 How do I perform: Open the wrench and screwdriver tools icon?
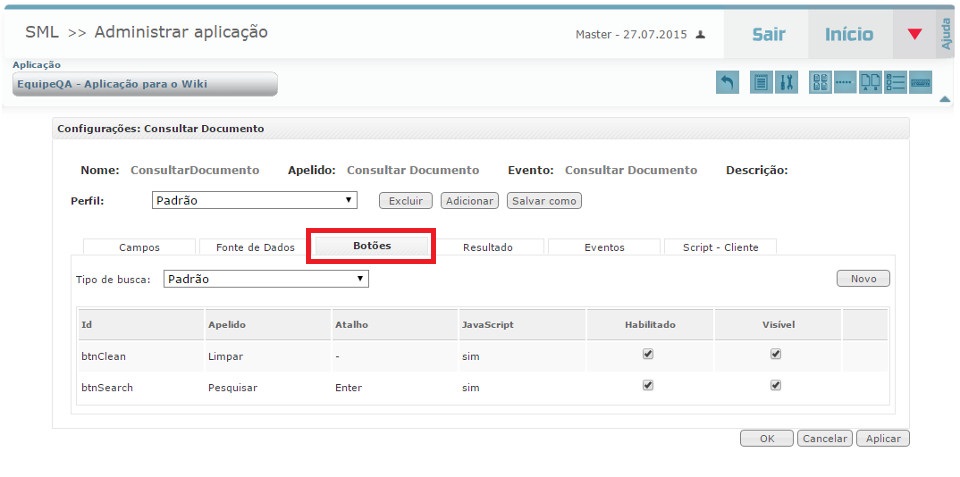coord(786,83)
